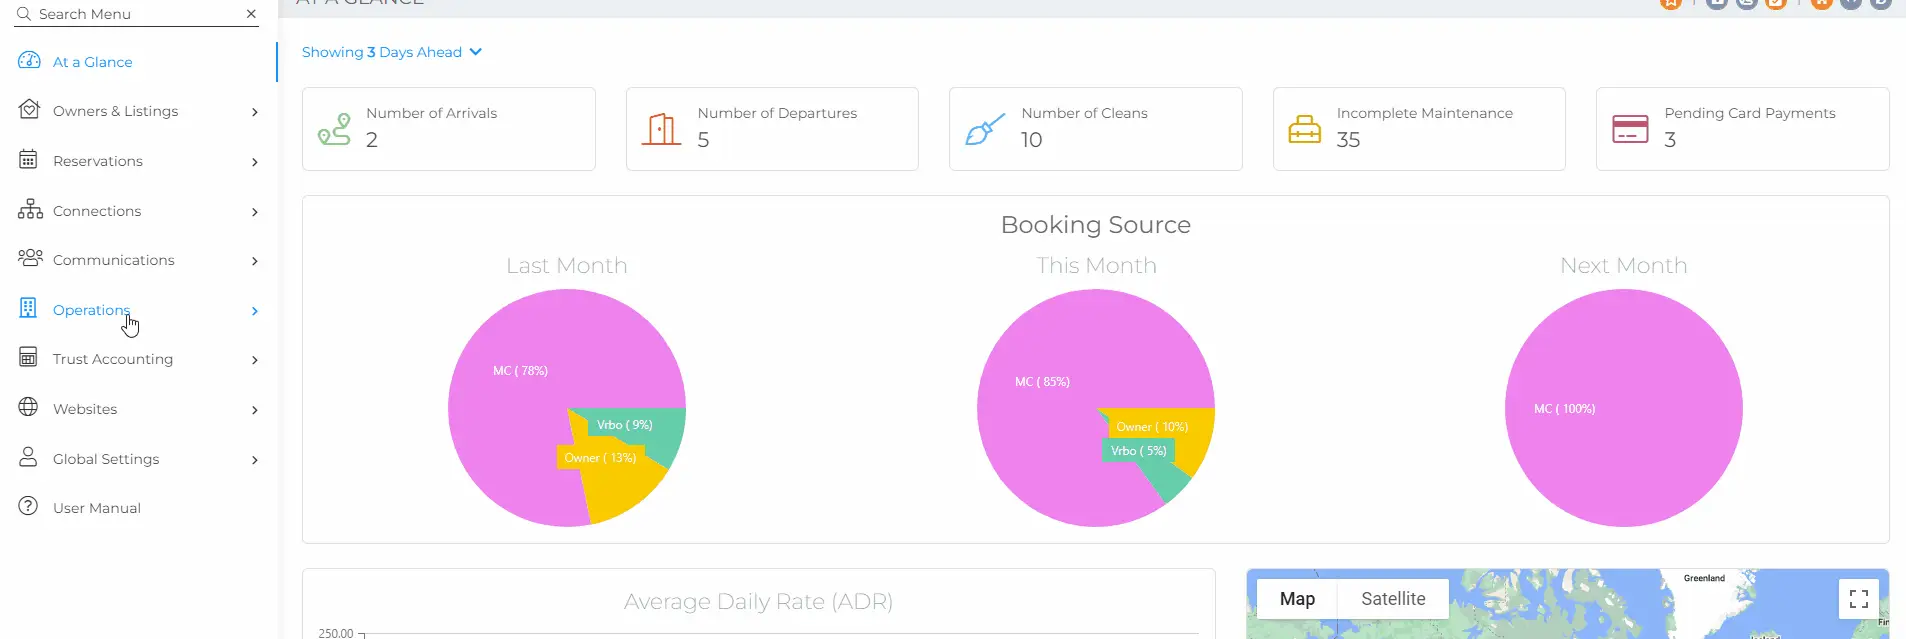
Task: Click the User Manual question mark icon
Action: point(29,507)
